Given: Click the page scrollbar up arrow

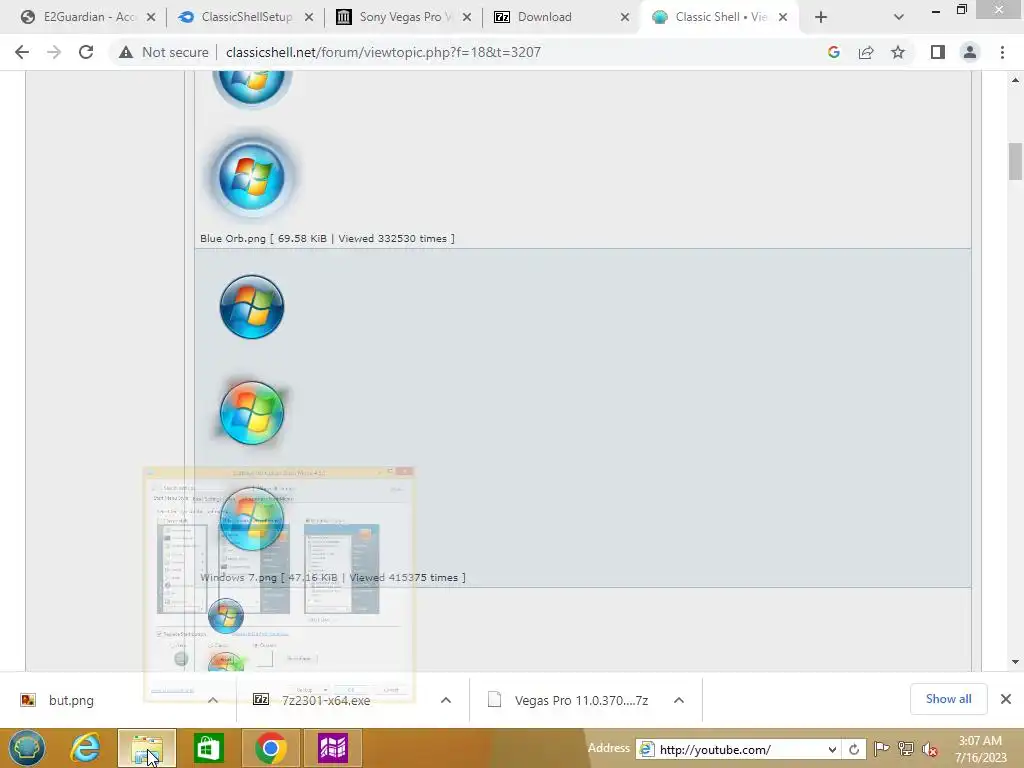Looking at the screenshot, I should pyautogui.click(x=1016, y=80).
